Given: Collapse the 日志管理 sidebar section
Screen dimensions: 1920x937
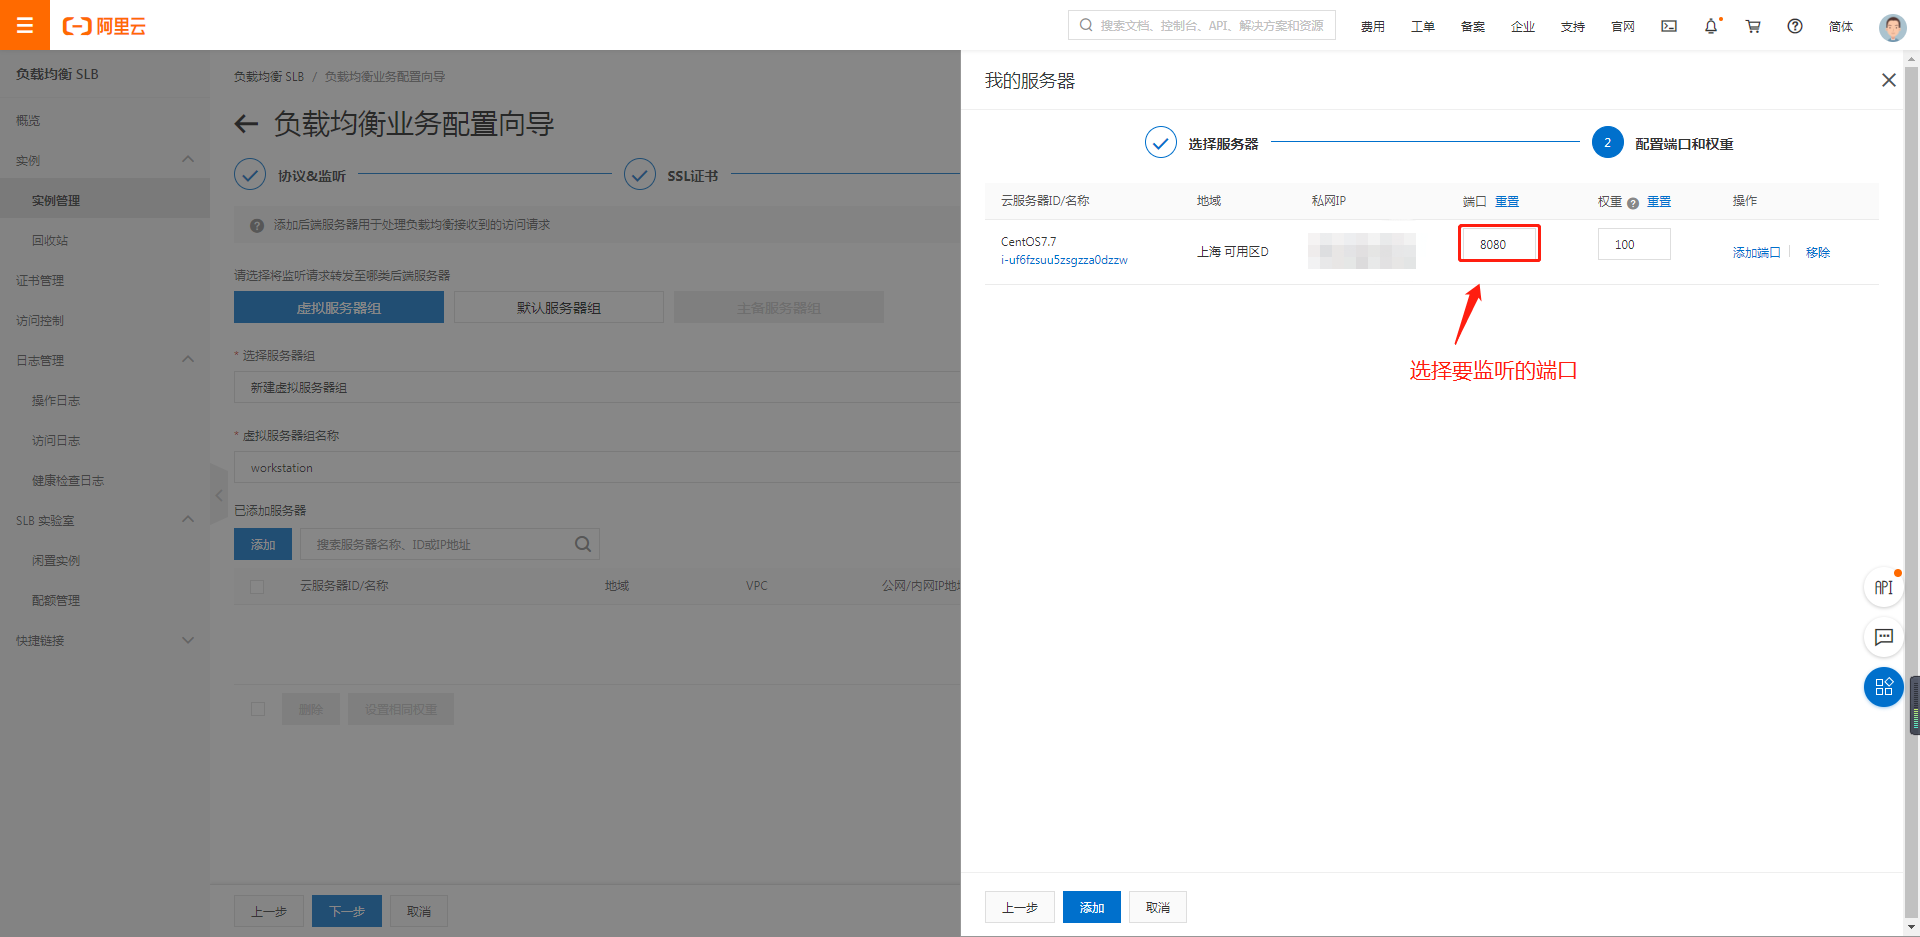Looking at the screenshot, I should point(188,360).
